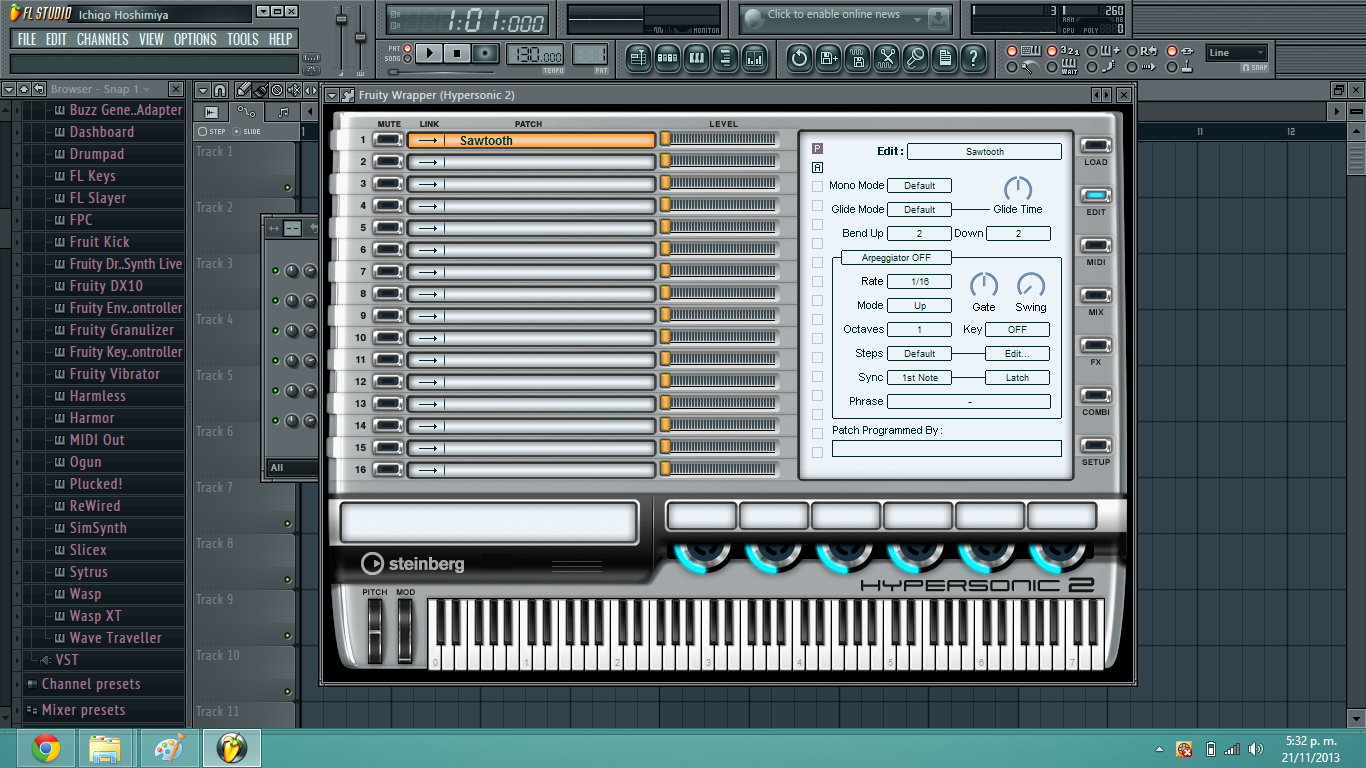Open the step sequencer icon

coord(667,58)
